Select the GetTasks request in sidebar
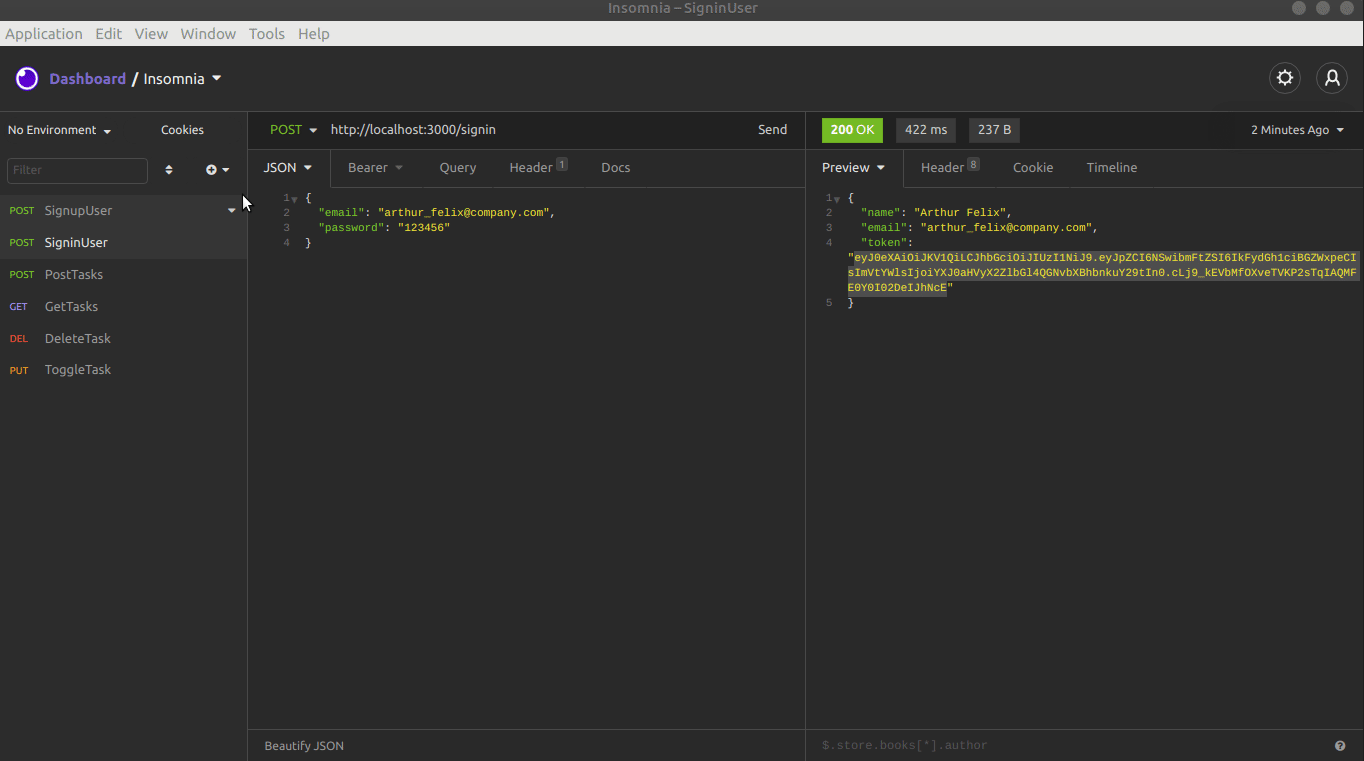Screen dimensions: 1364x761 [x=69, y=306]
